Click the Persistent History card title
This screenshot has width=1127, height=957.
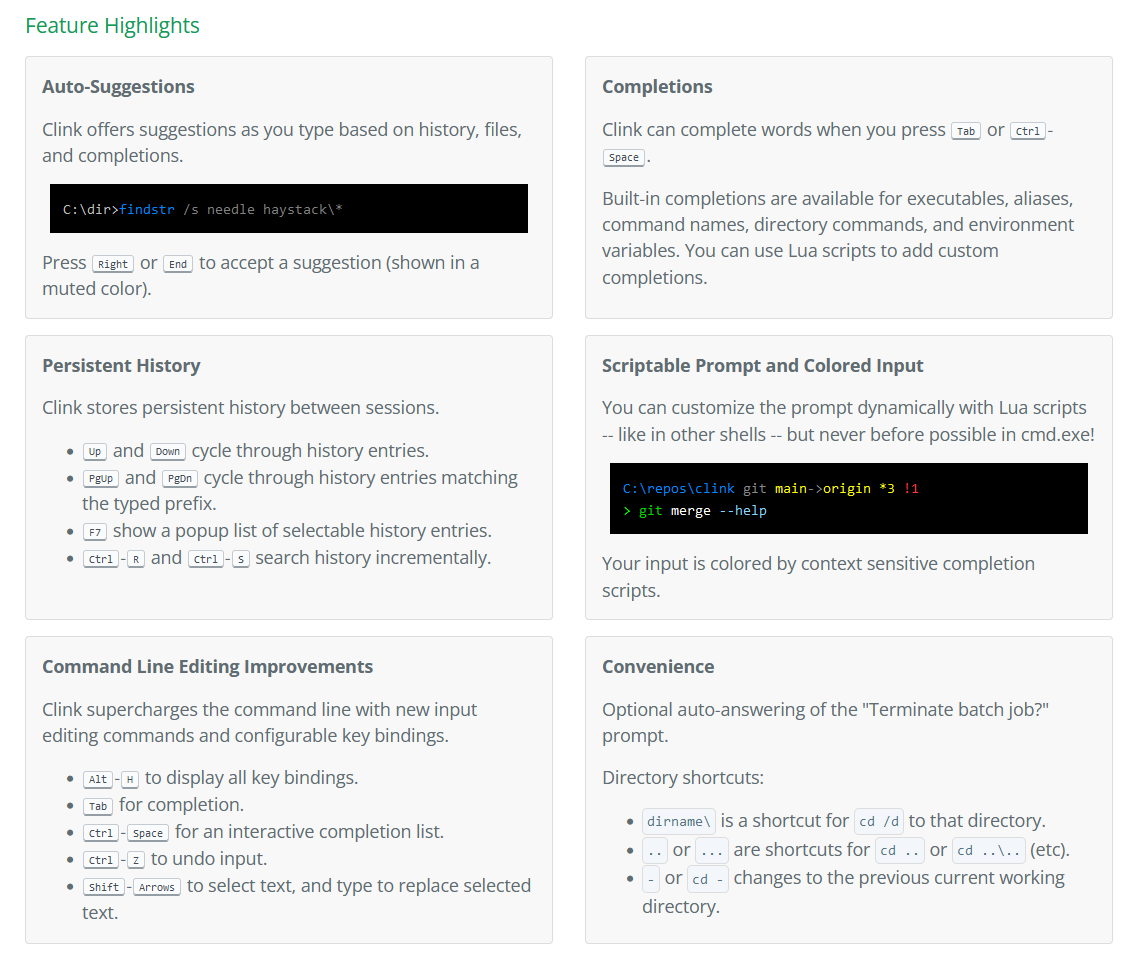pyautogui.click(x=121, y=366)
